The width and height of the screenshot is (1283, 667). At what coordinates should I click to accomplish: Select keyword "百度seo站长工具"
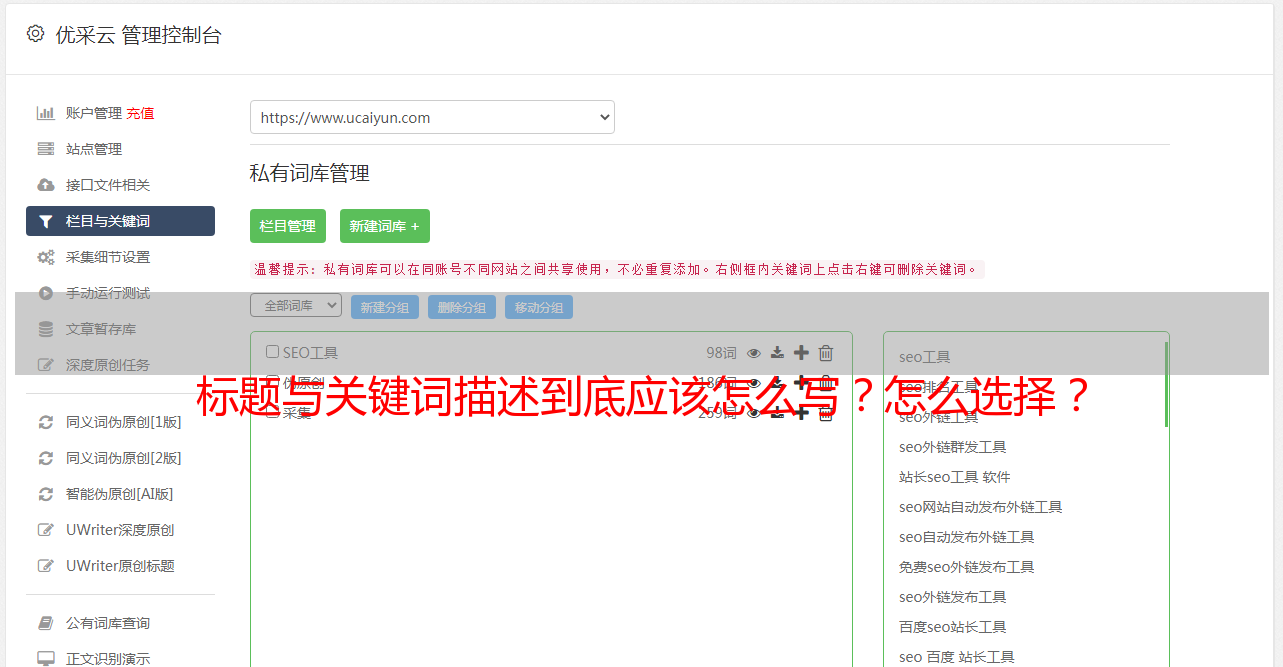953,627
